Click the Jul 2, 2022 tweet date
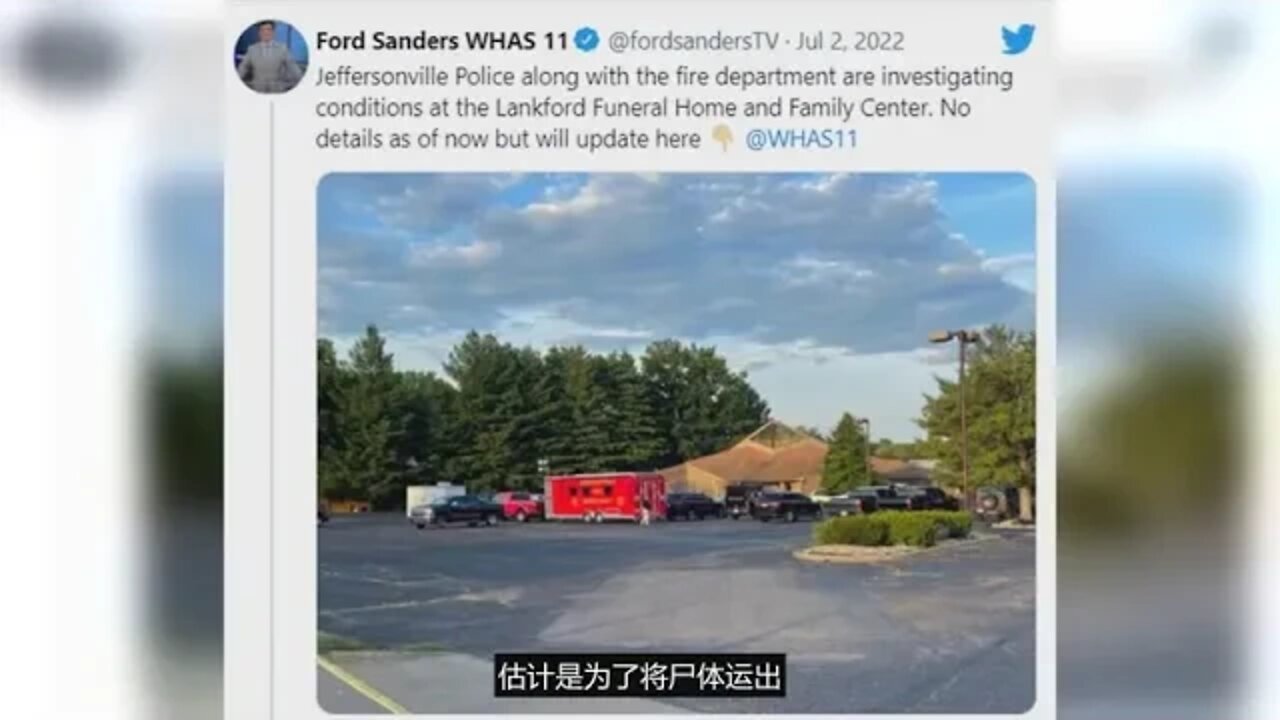This screenshot has height=720, width=1280. pyautogui.click(x=852, y=41)
